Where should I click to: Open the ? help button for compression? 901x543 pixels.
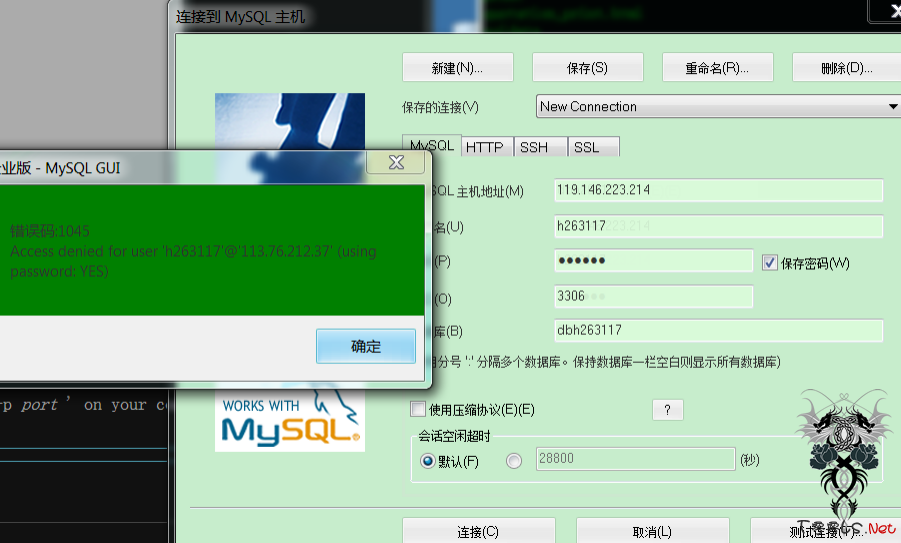[x=668, y=410]
